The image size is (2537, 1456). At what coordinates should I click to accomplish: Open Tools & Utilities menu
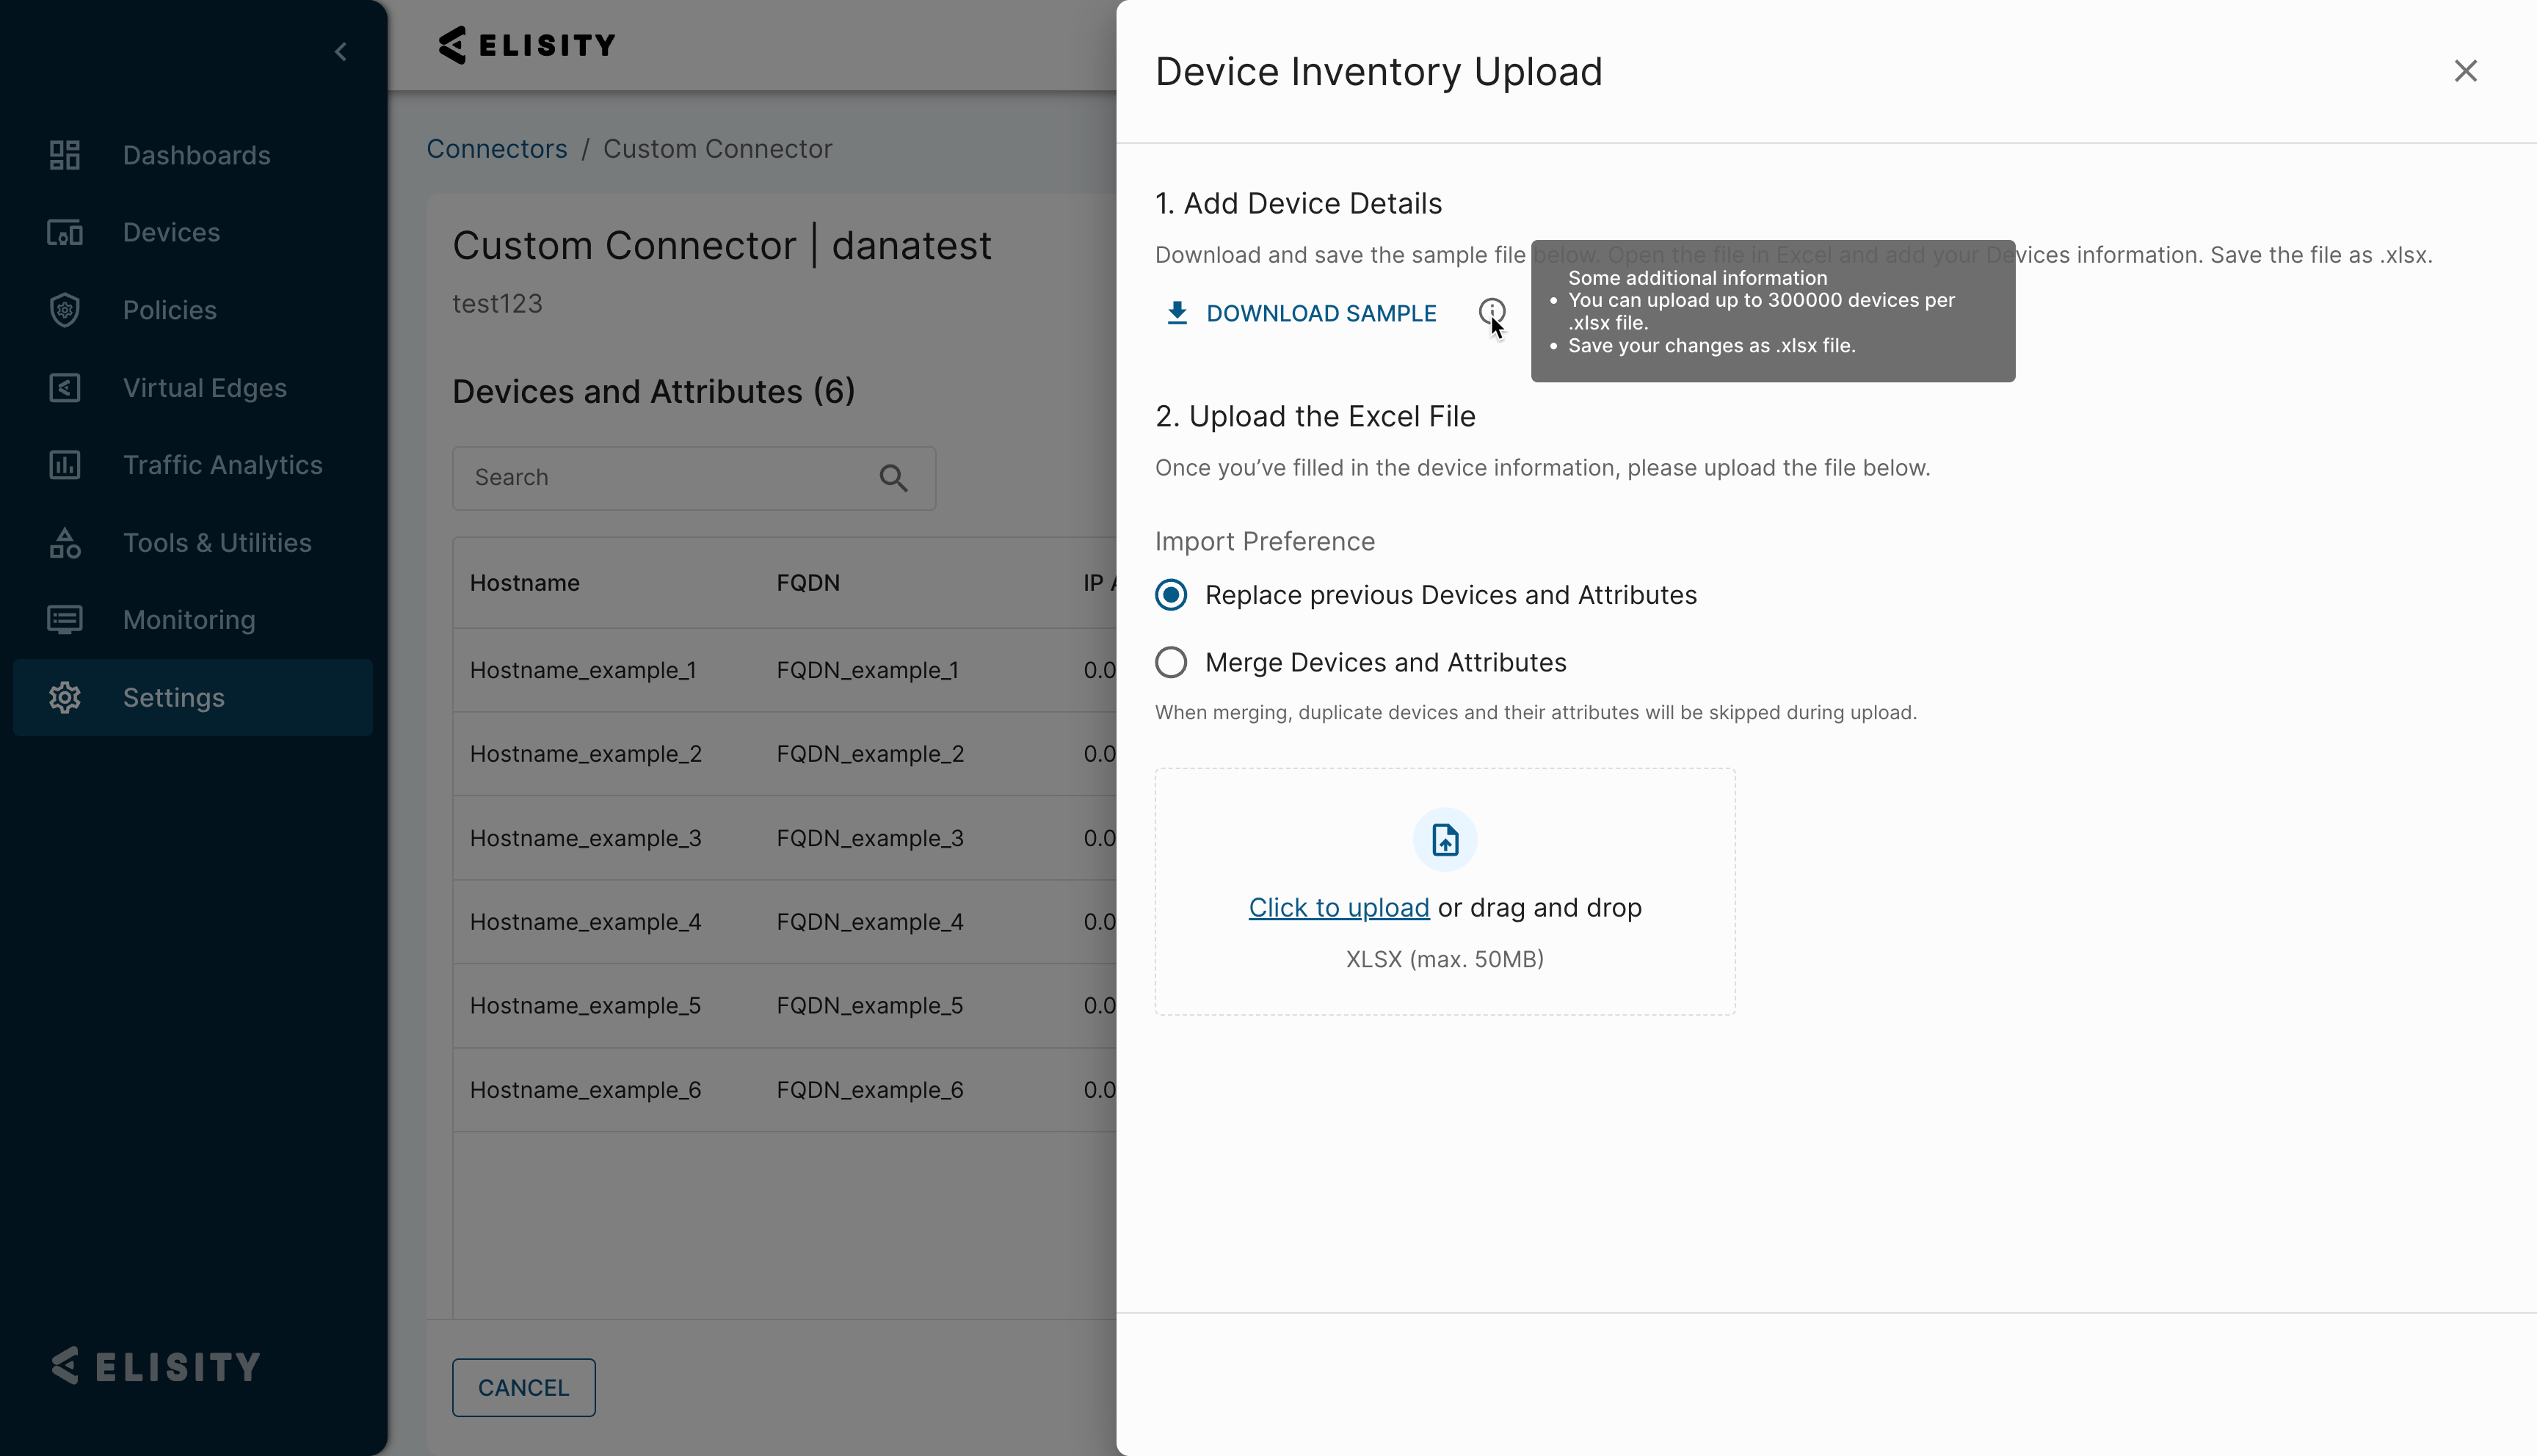point(217,542)
